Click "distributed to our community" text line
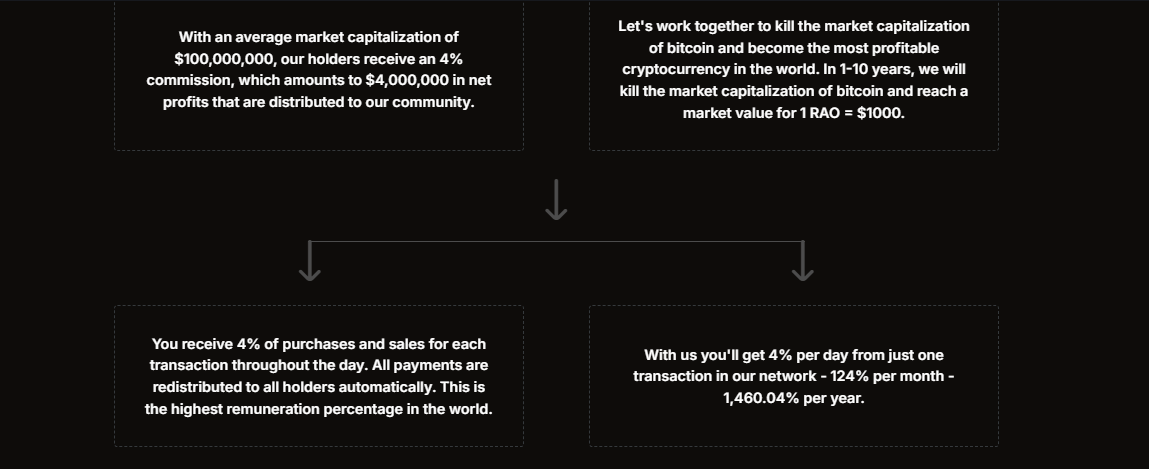Image resolution: width=1149 pixels, height=469 pixels. pos(318,103)
